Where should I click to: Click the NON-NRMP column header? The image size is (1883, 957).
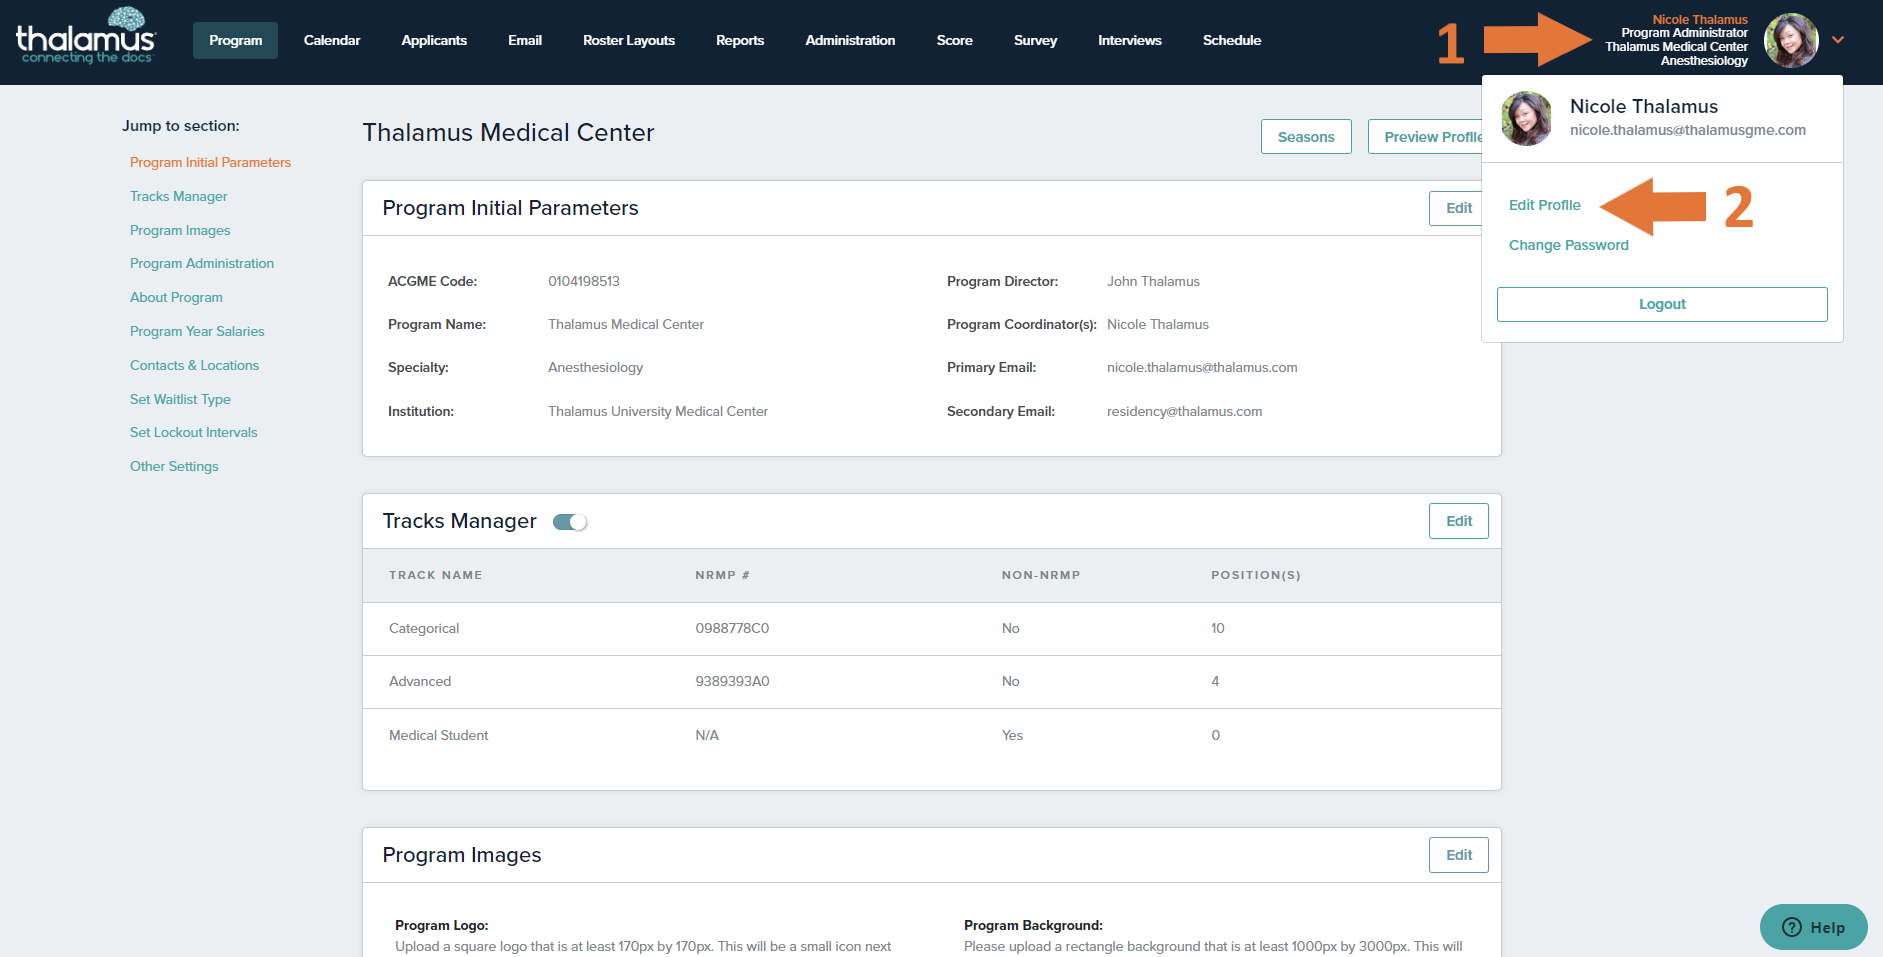(1041, 575)
